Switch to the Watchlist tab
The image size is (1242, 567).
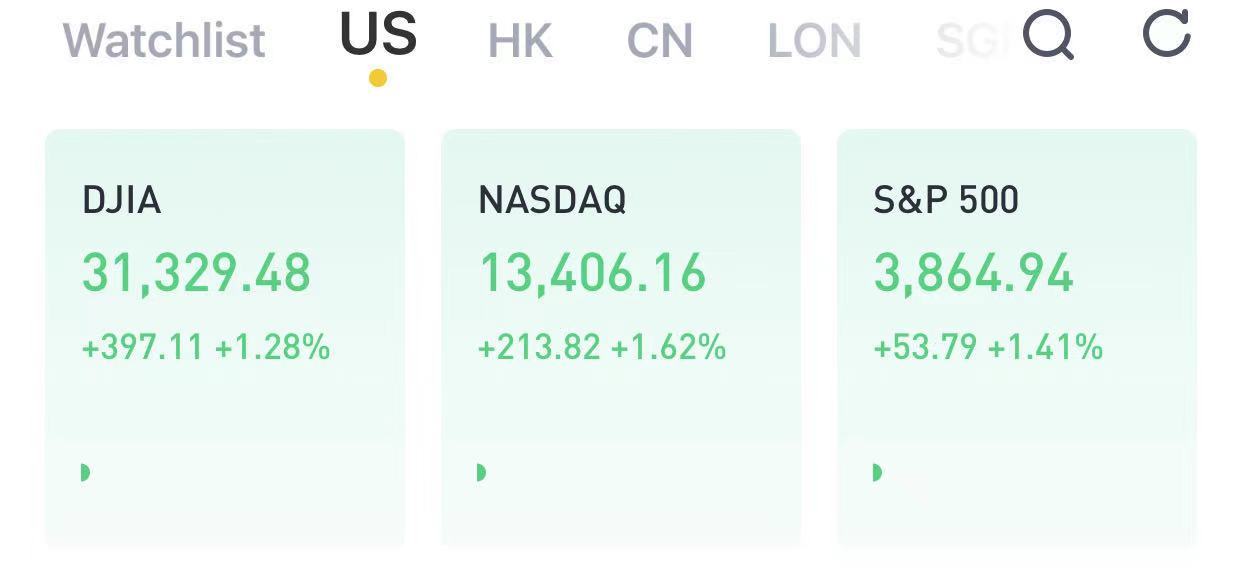point(164,41)
